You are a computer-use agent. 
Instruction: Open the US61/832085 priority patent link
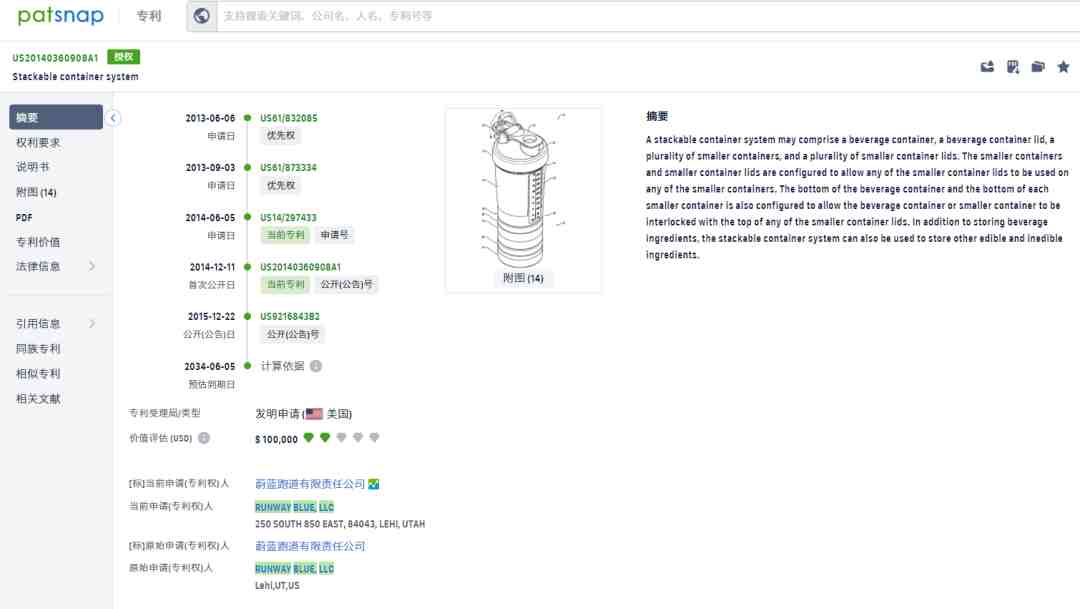tap(288, 118)
